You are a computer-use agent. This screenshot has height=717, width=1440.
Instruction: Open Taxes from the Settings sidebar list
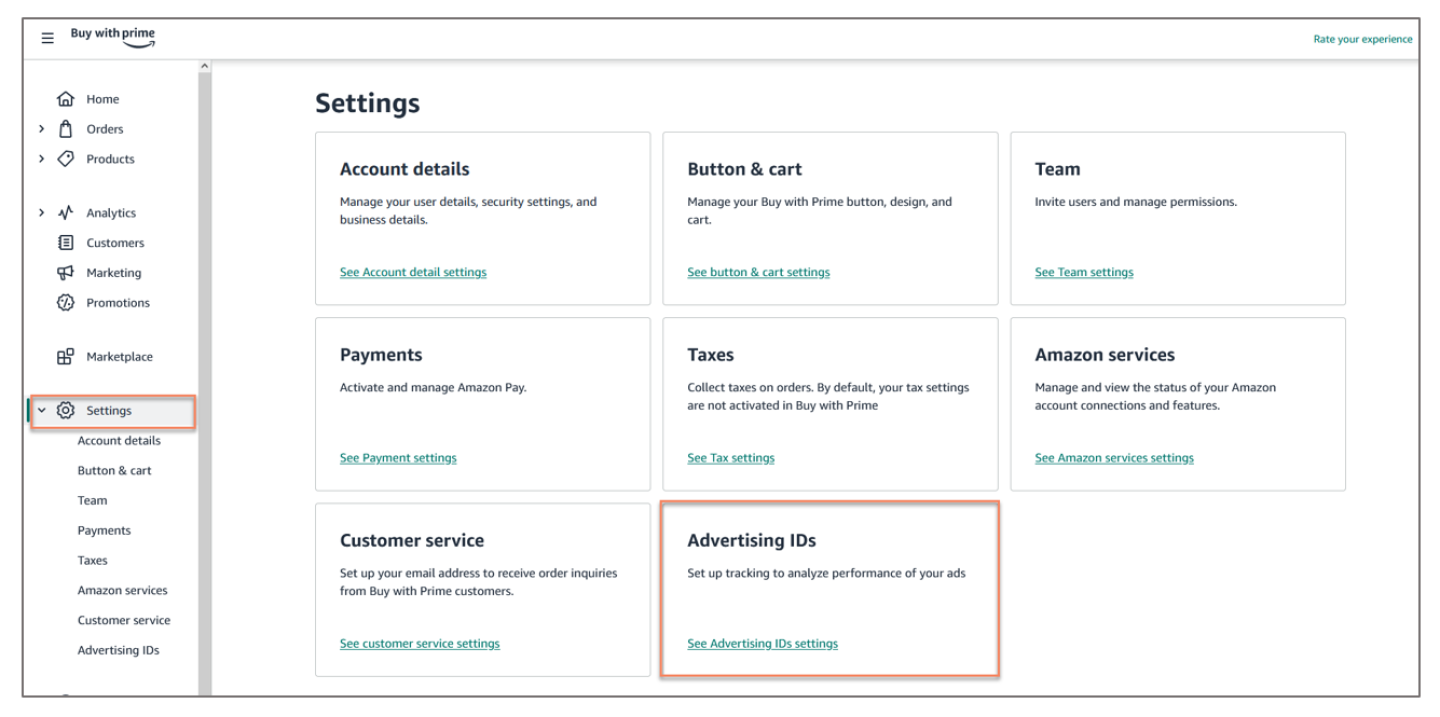coord(93,560)
